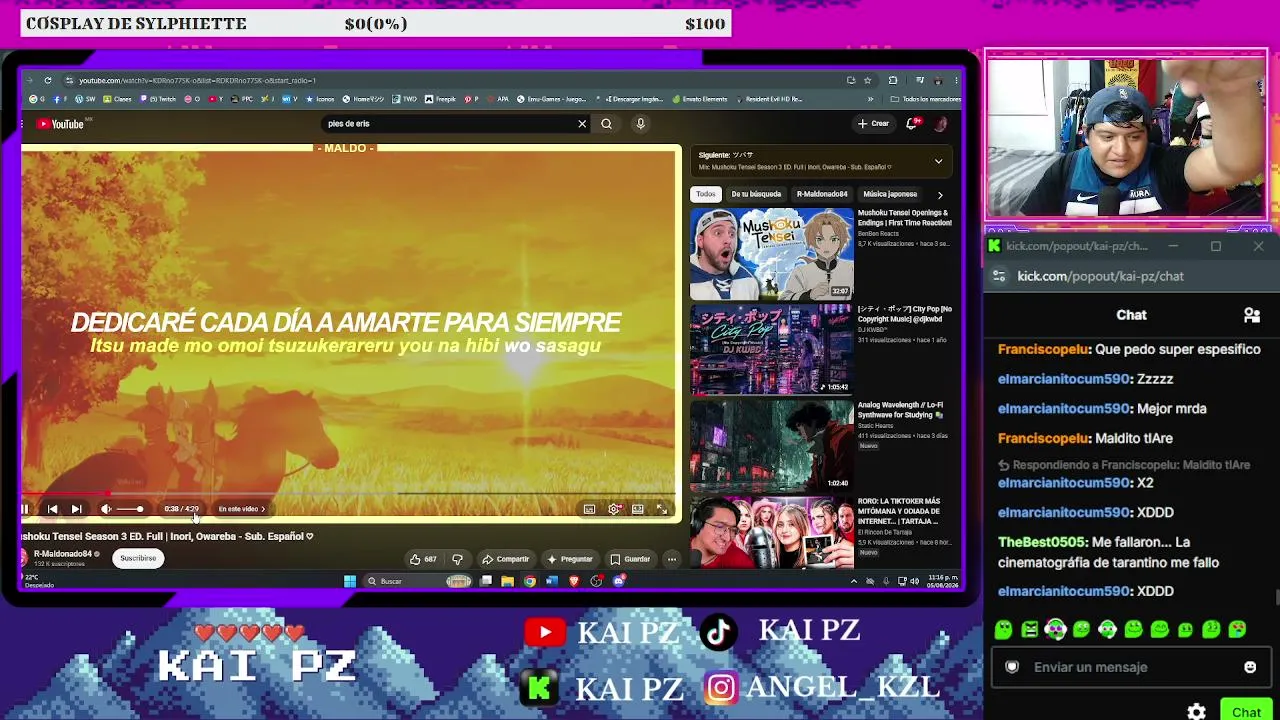Image resolution: width=1280 pixels, height=720 pixels.
Task: Select the 'De tu búsqueda' filter chip
Action: tap(756, 194)
